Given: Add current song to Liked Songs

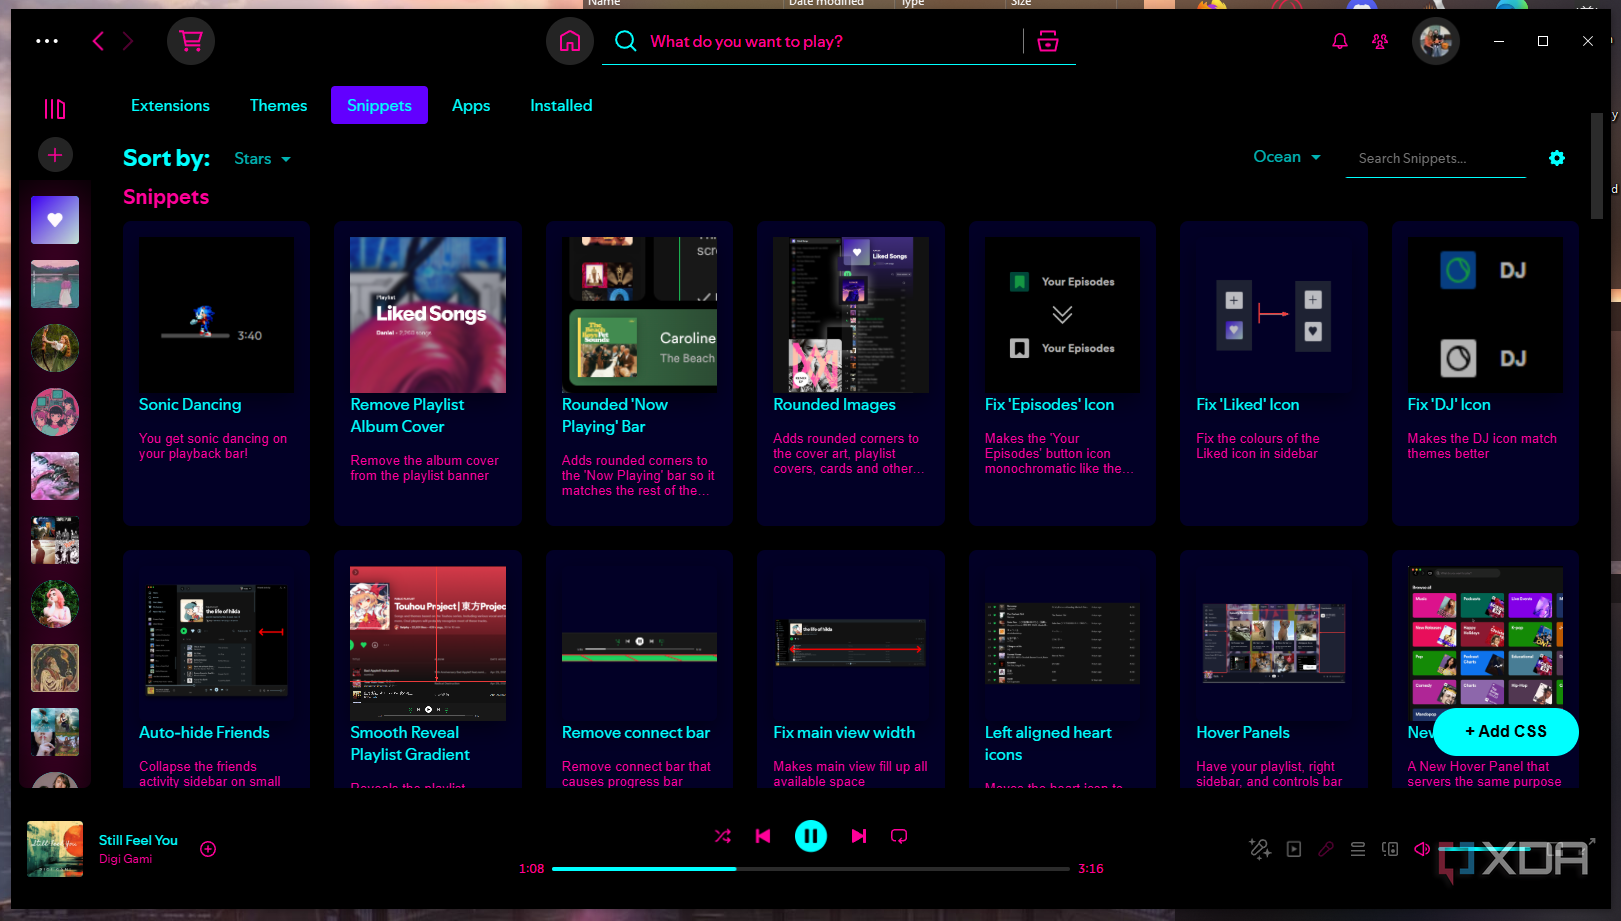Looking at the screenshot, I should (x=208, y=849).
